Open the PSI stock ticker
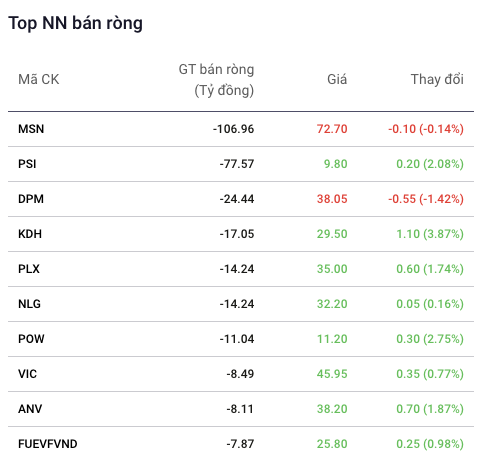Viewport: 477px width, 466px height. pos(27,164)
